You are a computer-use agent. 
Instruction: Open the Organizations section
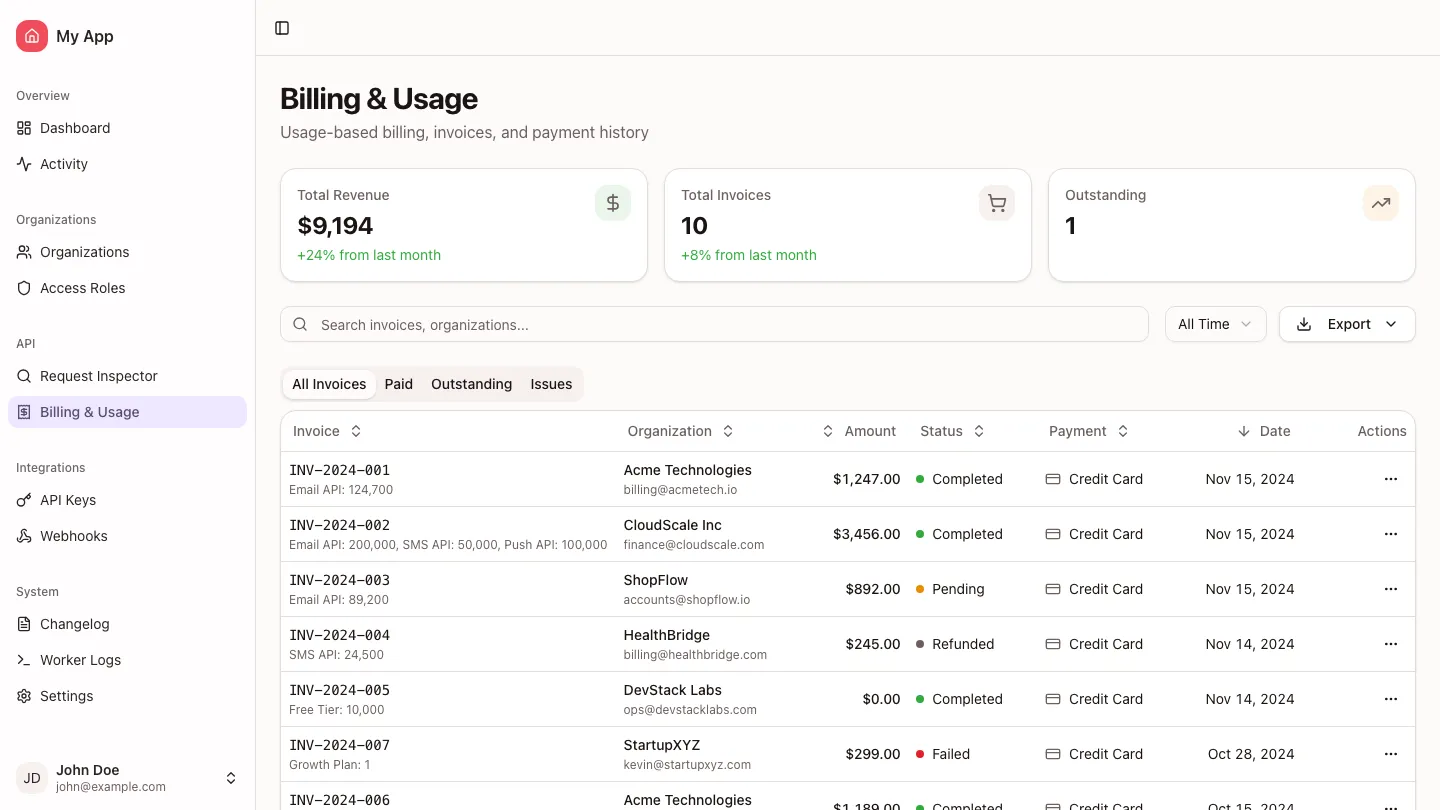pos(84,252)
